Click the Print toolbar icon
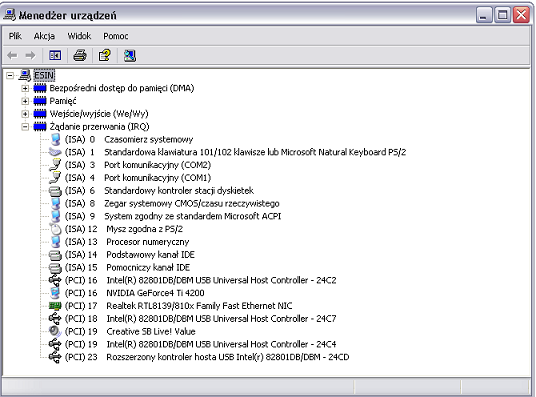The width and height of the screenshot is (536, 397). pyautogui.click(x=80, y=55)
